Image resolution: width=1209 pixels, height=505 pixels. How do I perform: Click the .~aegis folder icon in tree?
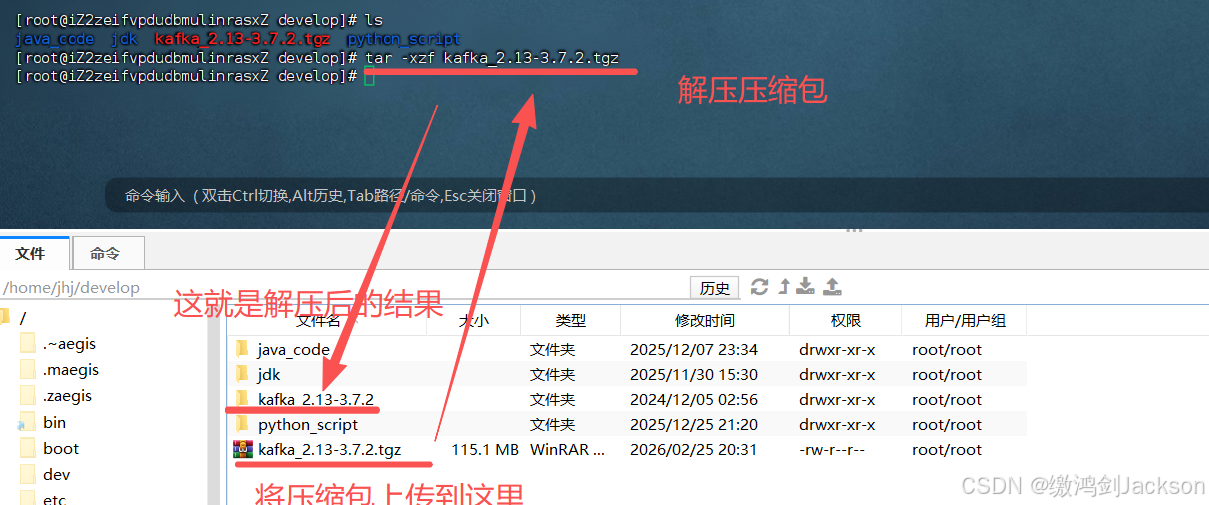[x=26, y=343]
